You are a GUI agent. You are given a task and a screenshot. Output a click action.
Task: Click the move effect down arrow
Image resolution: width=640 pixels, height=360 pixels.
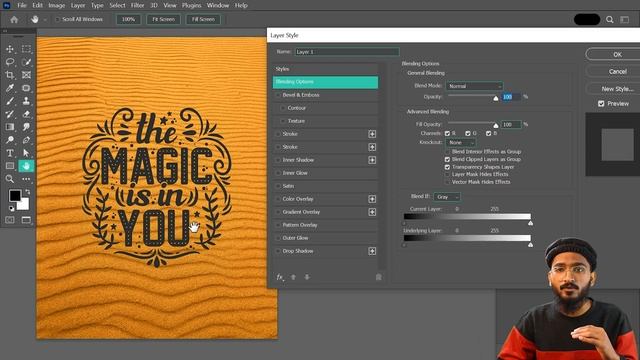307,277
